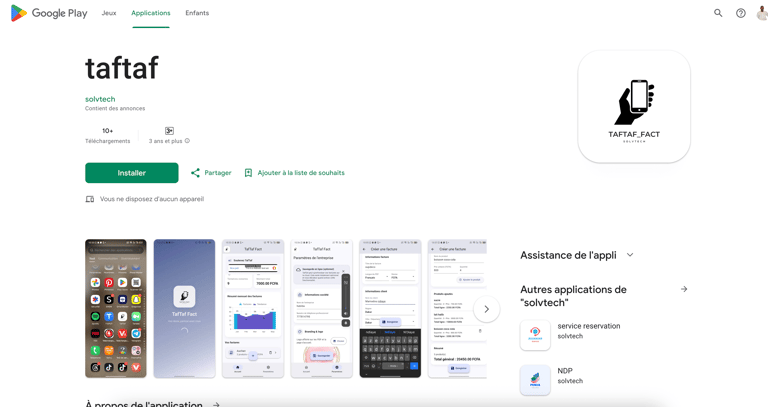
Task: Click the bookmark wishlist icon
Action: click(248, 173)
